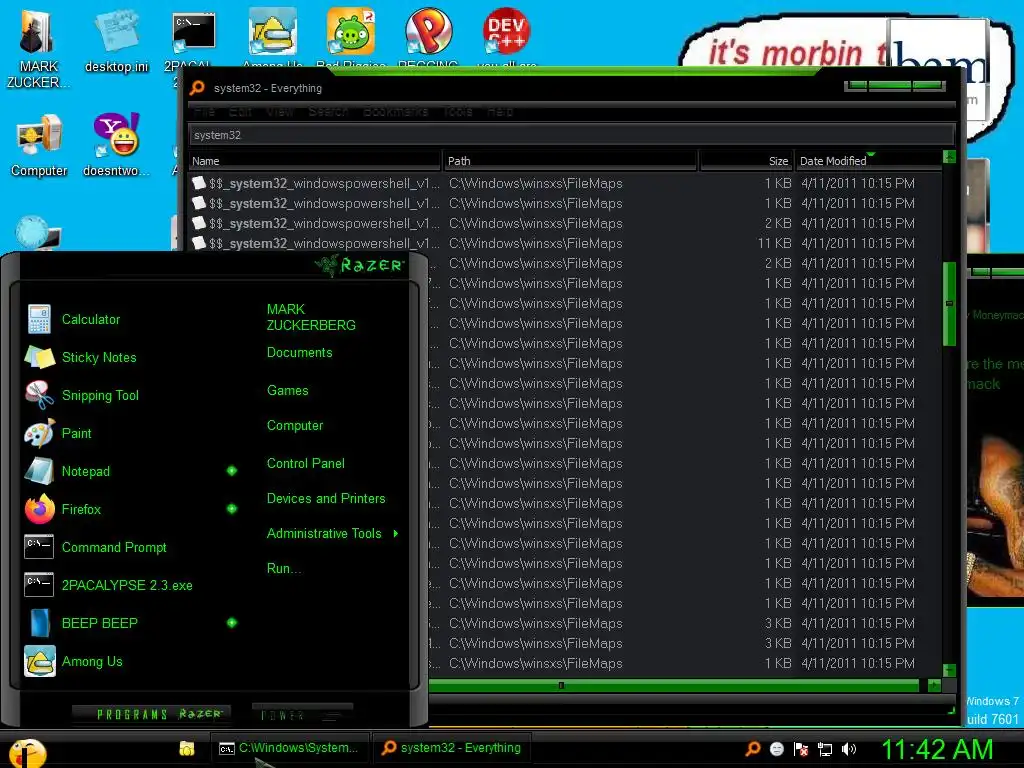The image size is (1024, 768).
Task: Click the Action Center flag tray icon
Action: point(801,749)
